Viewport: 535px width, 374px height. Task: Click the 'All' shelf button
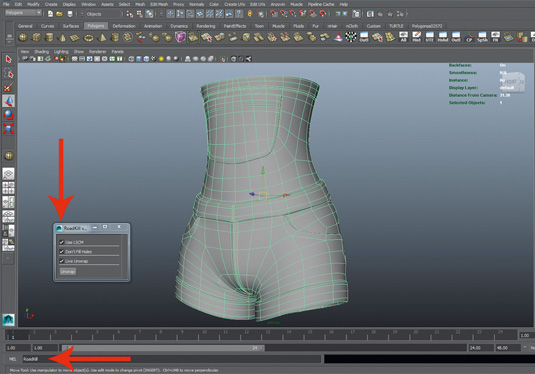click(403, 37)
